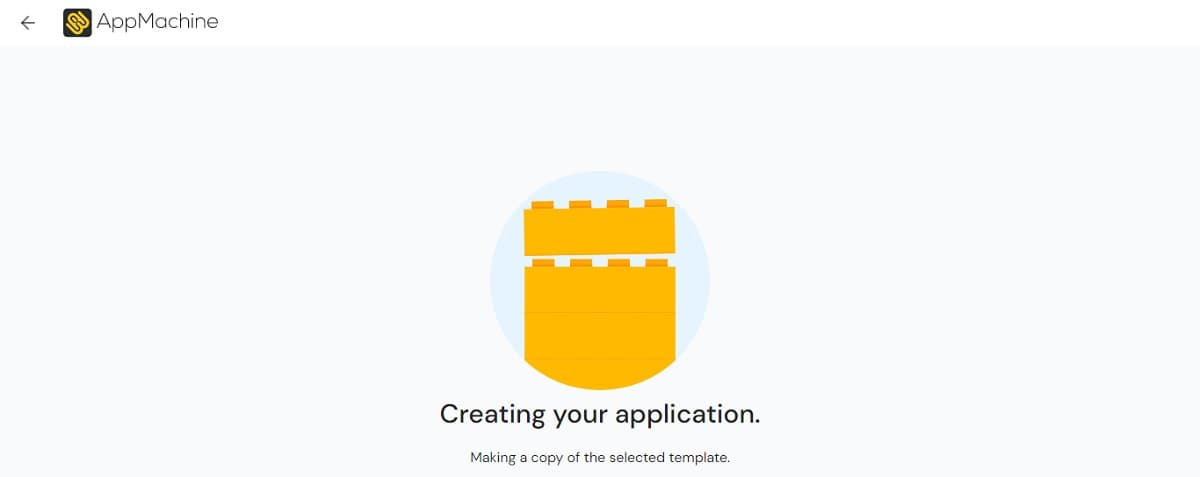This screenshot has width=1200, height=477.
Task: Click the AppMachine logo icon
Action: pos(77,22)
